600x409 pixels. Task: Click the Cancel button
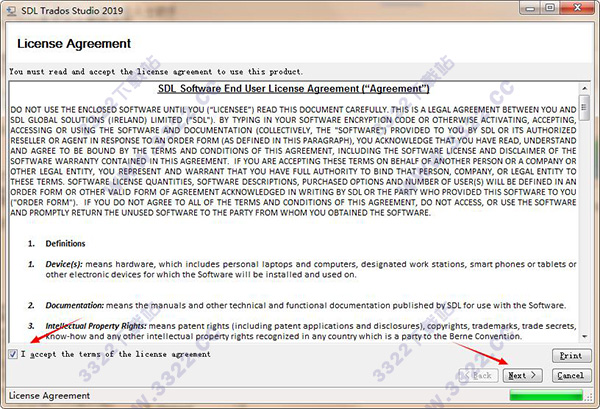point(571,376)
